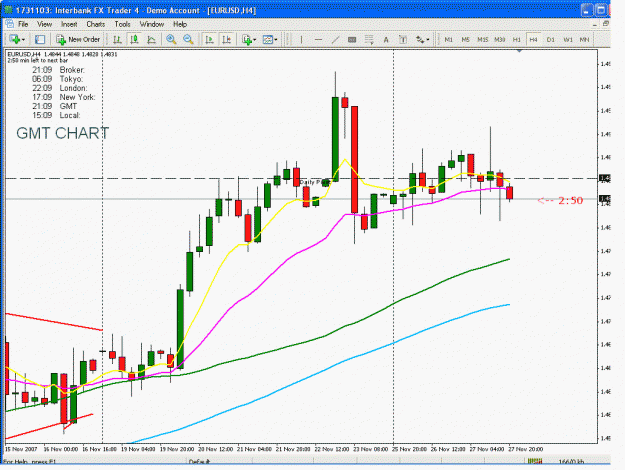Image resolution: width=625 pixels, height=470 pixels.
Task: Switch to bar chart type
Action: 117,39
